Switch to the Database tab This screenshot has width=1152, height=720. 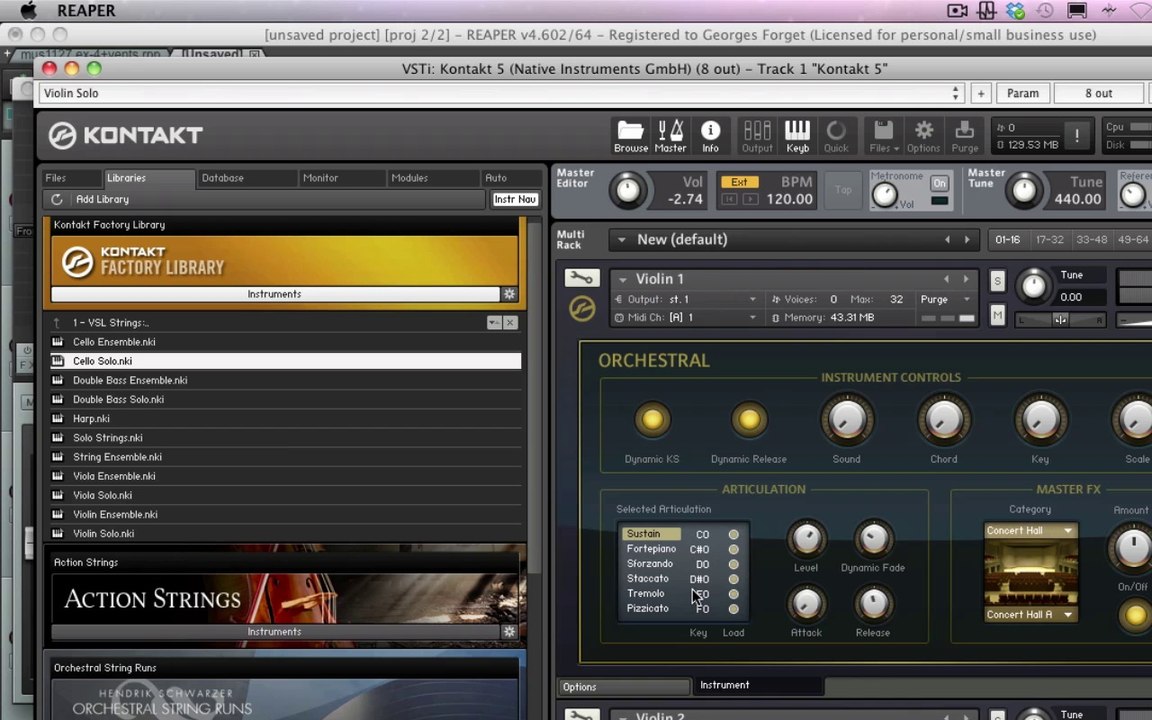coord(248,178)
